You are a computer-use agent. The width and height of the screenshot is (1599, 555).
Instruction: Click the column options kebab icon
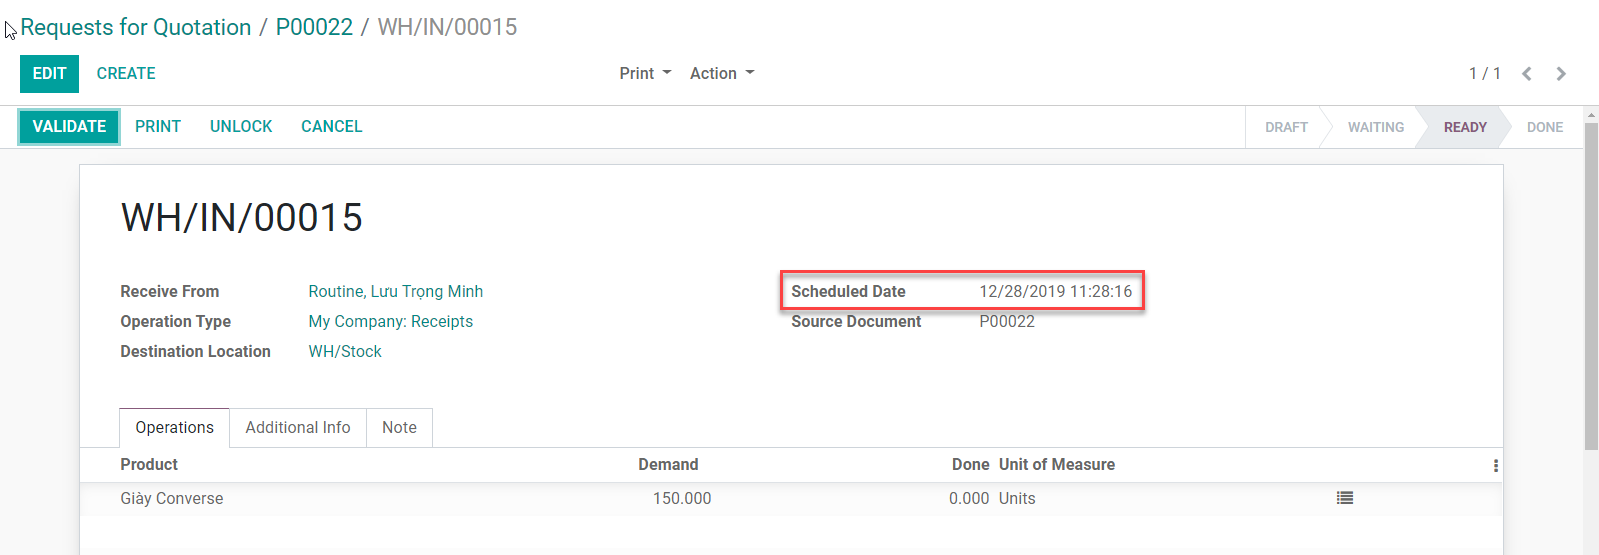click(1495, 466)
